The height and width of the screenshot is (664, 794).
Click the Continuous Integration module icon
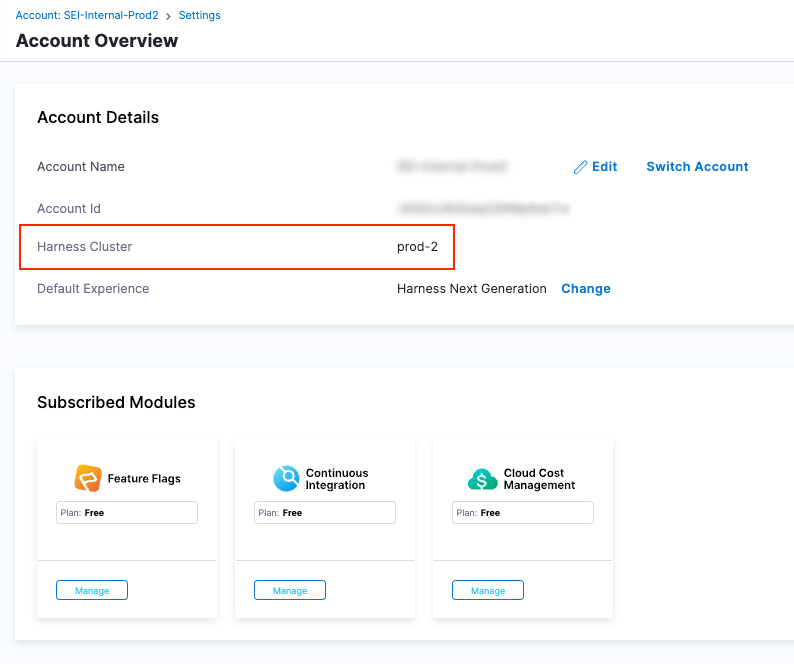tap(286, 479)
